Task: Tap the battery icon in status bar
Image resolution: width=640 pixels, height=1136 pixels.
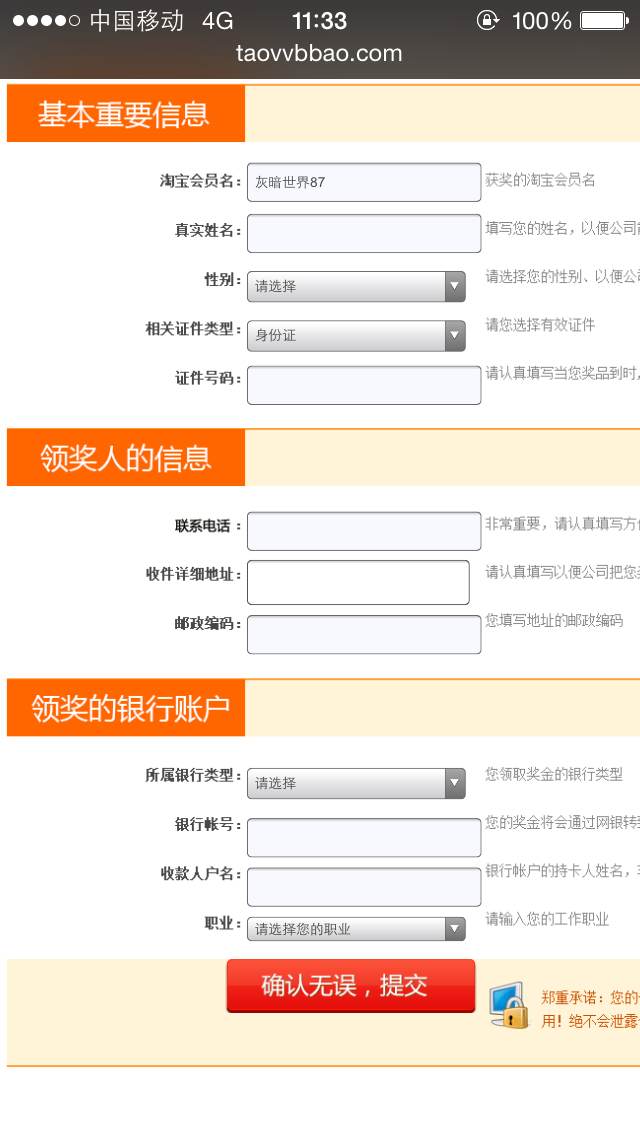Action: 604,20
